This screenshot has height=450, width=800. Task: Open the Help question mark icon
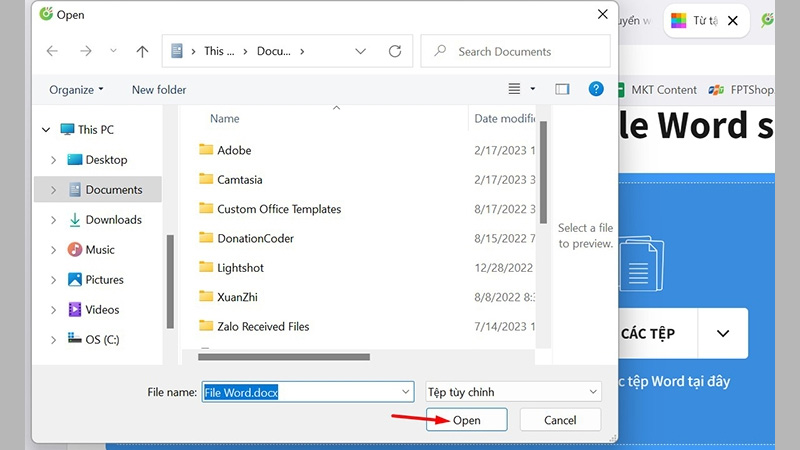pyautogui.click(x=596, y=89)
